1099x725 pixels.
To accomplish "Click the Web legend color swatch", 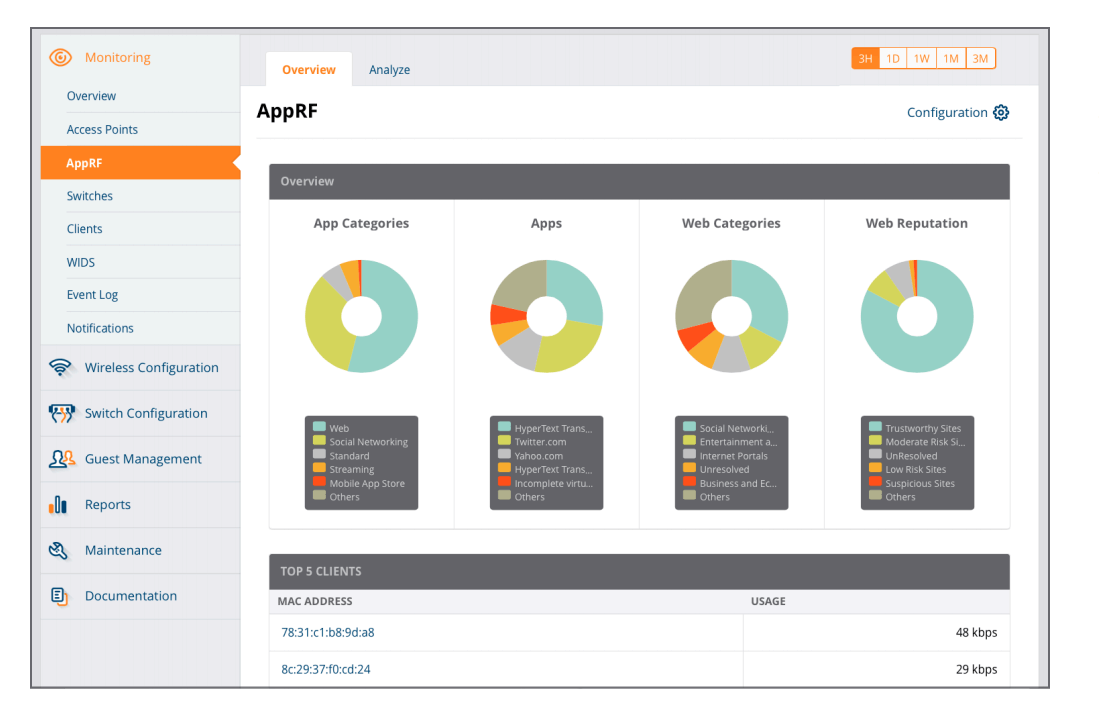I will 319,428.
